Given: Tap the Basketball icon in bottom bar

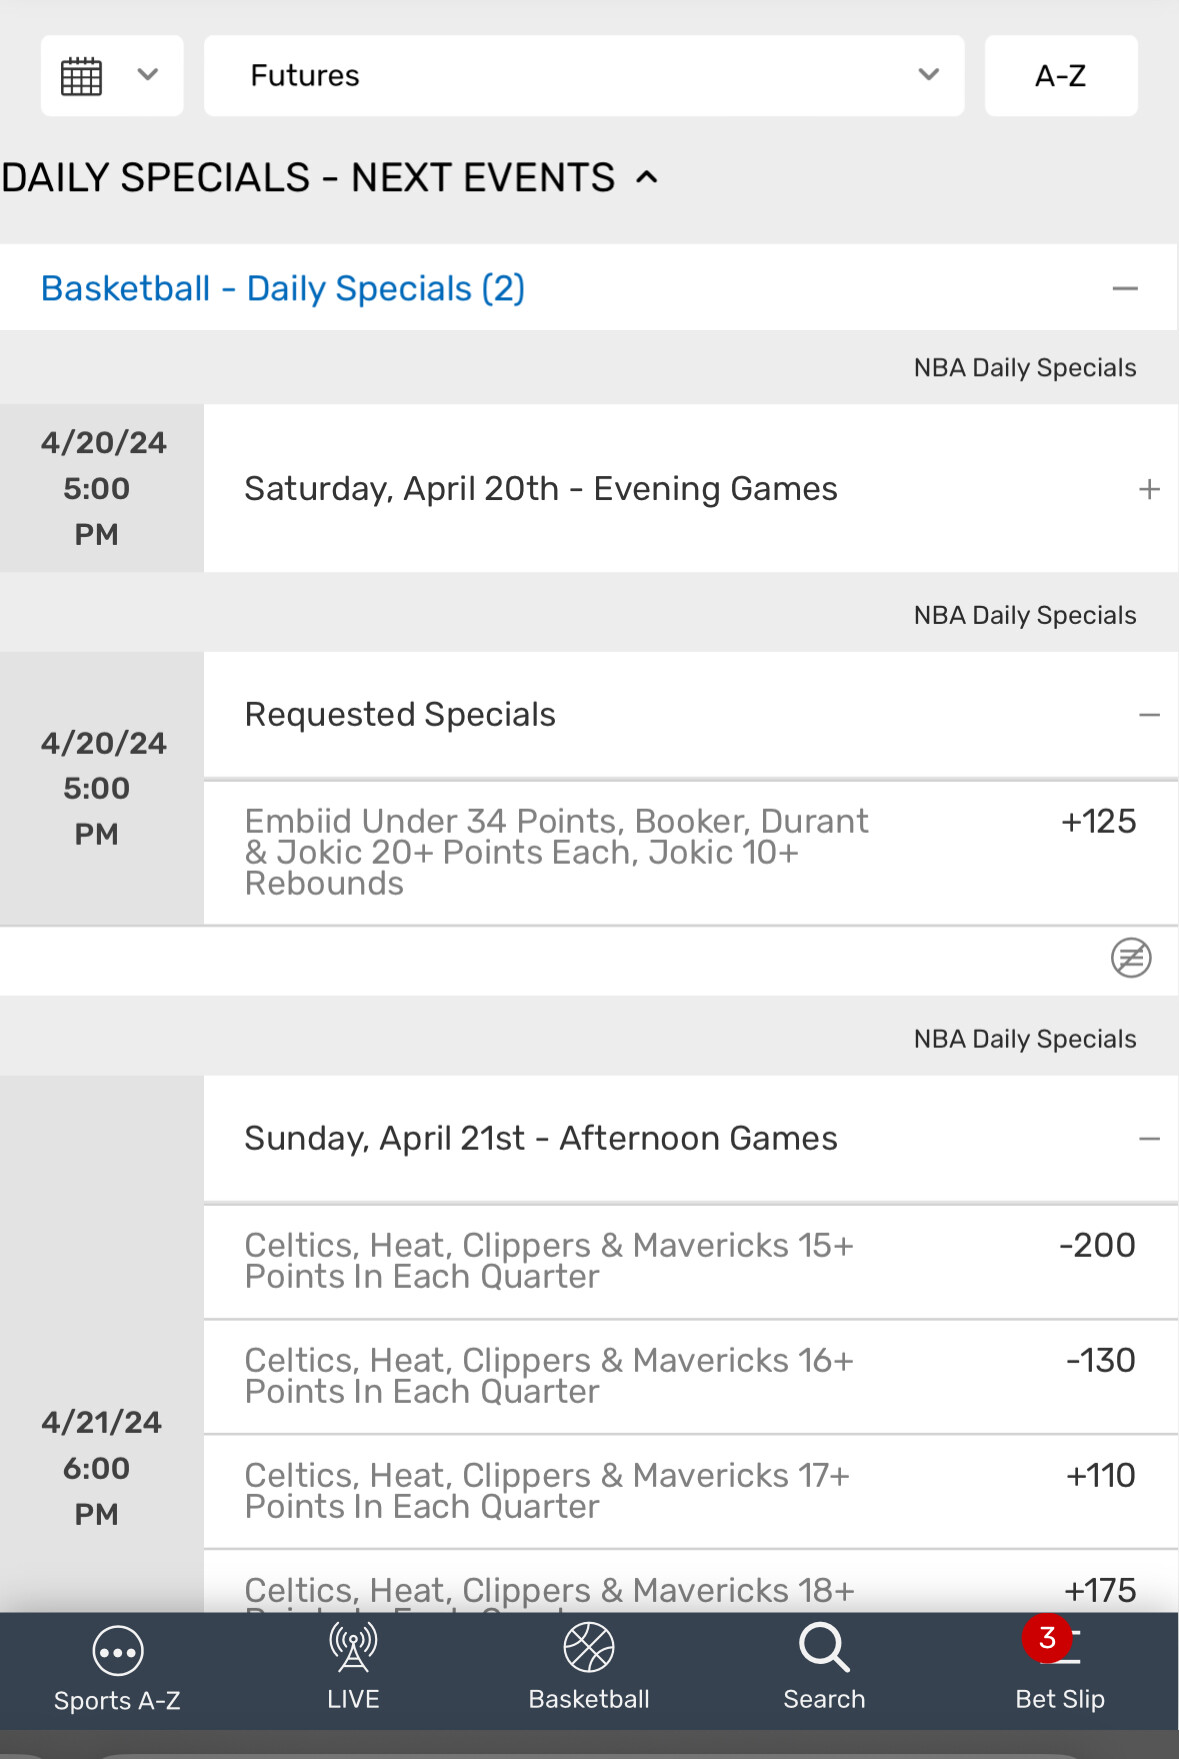Looking at the screenshot, I should point(589,1648).
